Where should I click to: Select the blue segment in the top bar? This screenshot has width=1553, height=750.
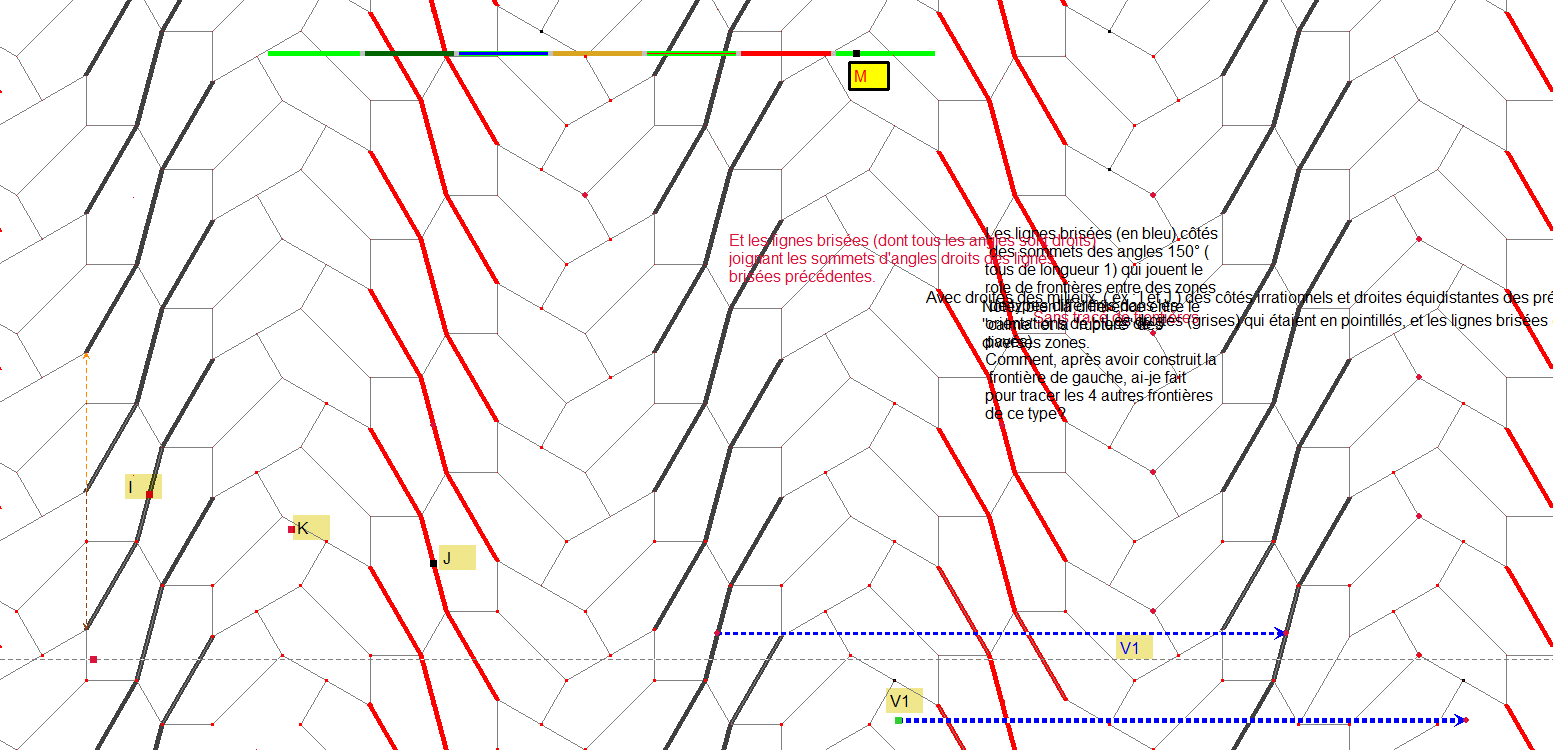click(x=503, y=53)
